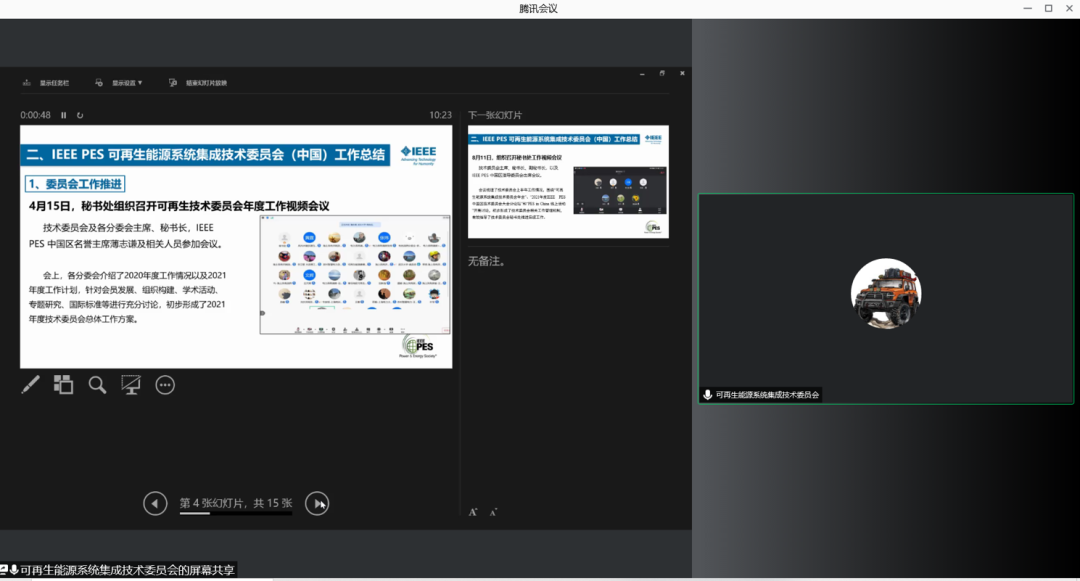Pause the presentation timer
The height and width of the screenshot is (581, 1080).
click(x=63, y=115)
